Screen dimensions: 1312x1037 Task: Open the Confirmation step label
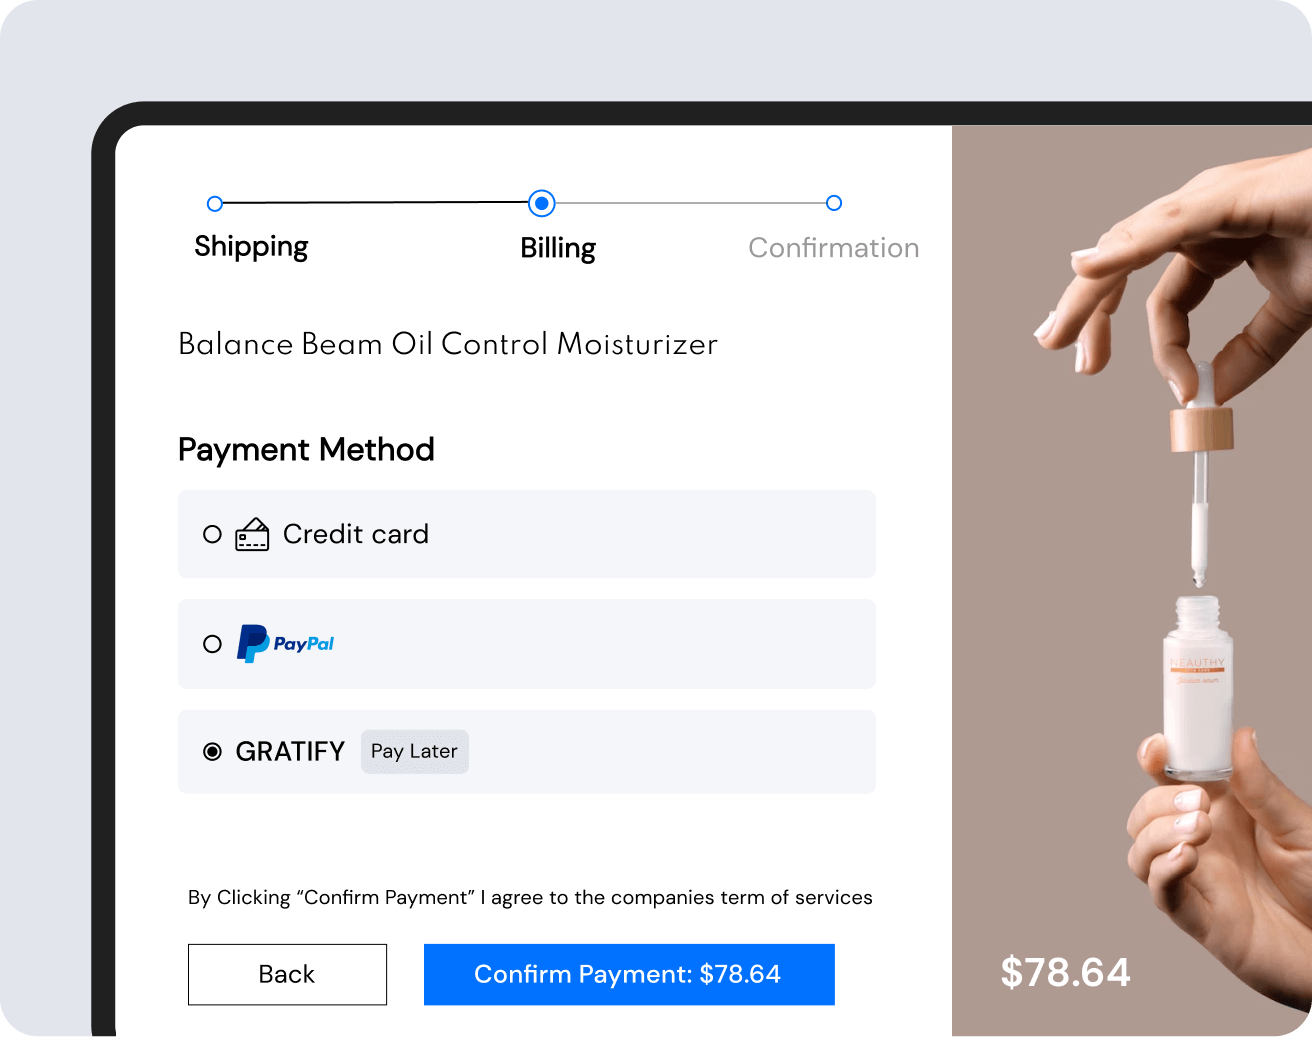834,248
